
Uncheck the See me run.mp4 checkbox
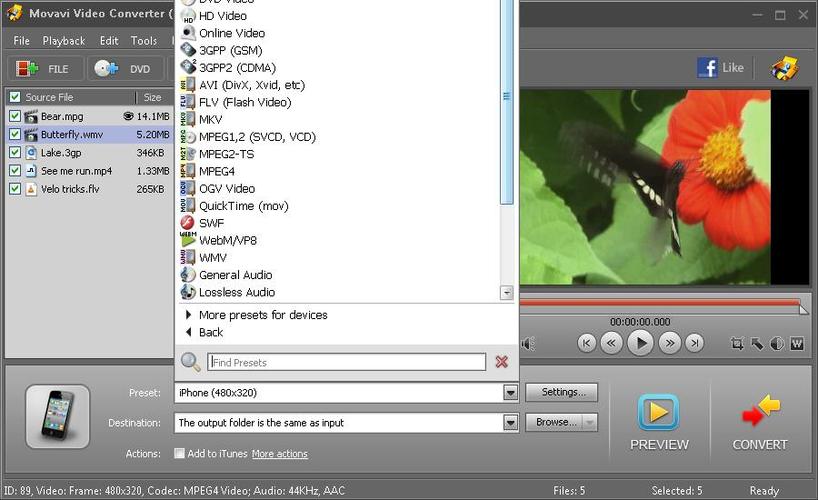tap(15, 171)
